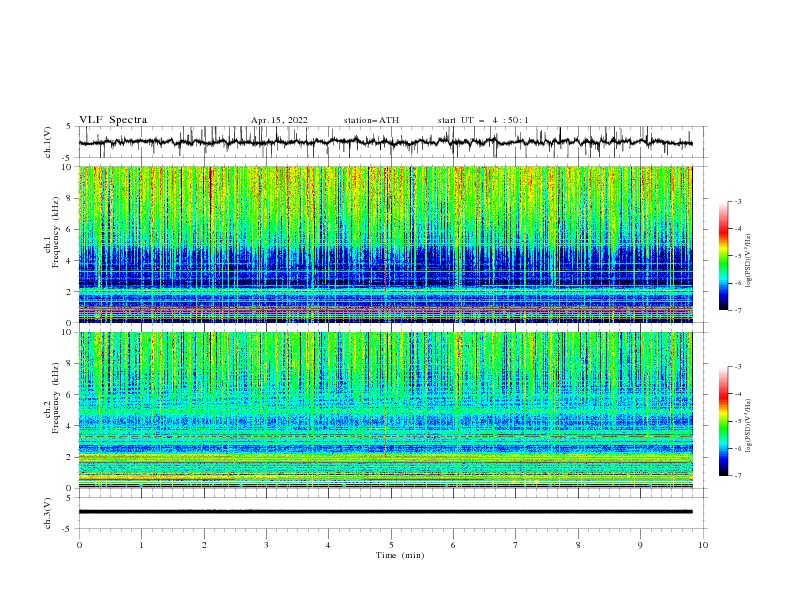Click the ch.3(V) black waveform band

pos(386,512)
